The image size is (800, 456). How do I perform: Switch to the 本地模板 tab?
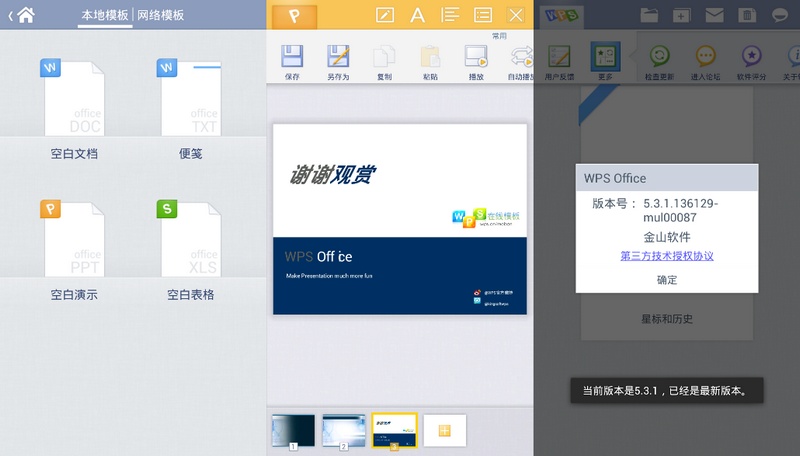coord(105,15)
